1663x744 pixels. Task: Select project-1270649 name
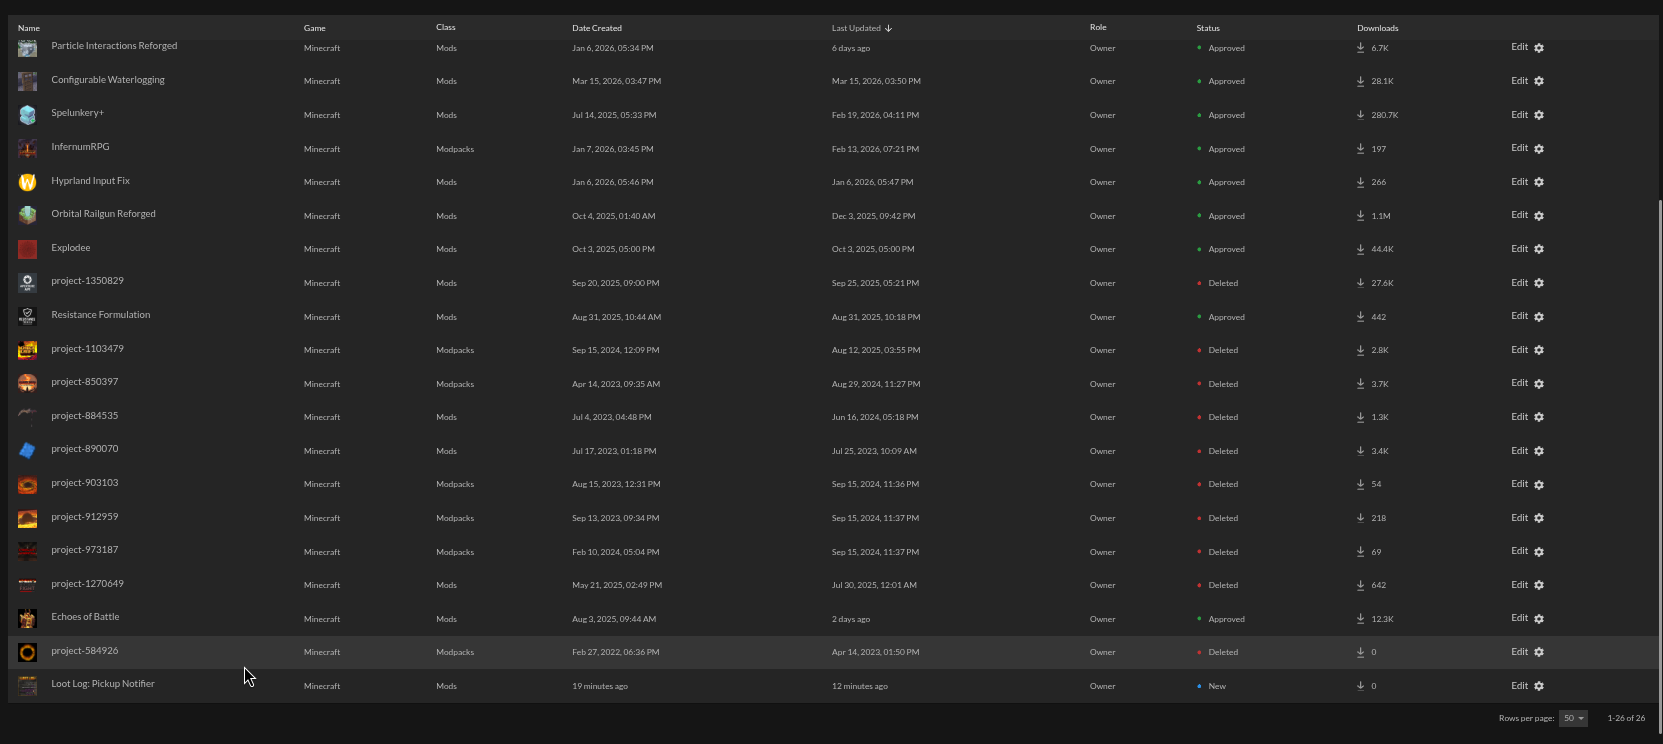tap(88, 584)
